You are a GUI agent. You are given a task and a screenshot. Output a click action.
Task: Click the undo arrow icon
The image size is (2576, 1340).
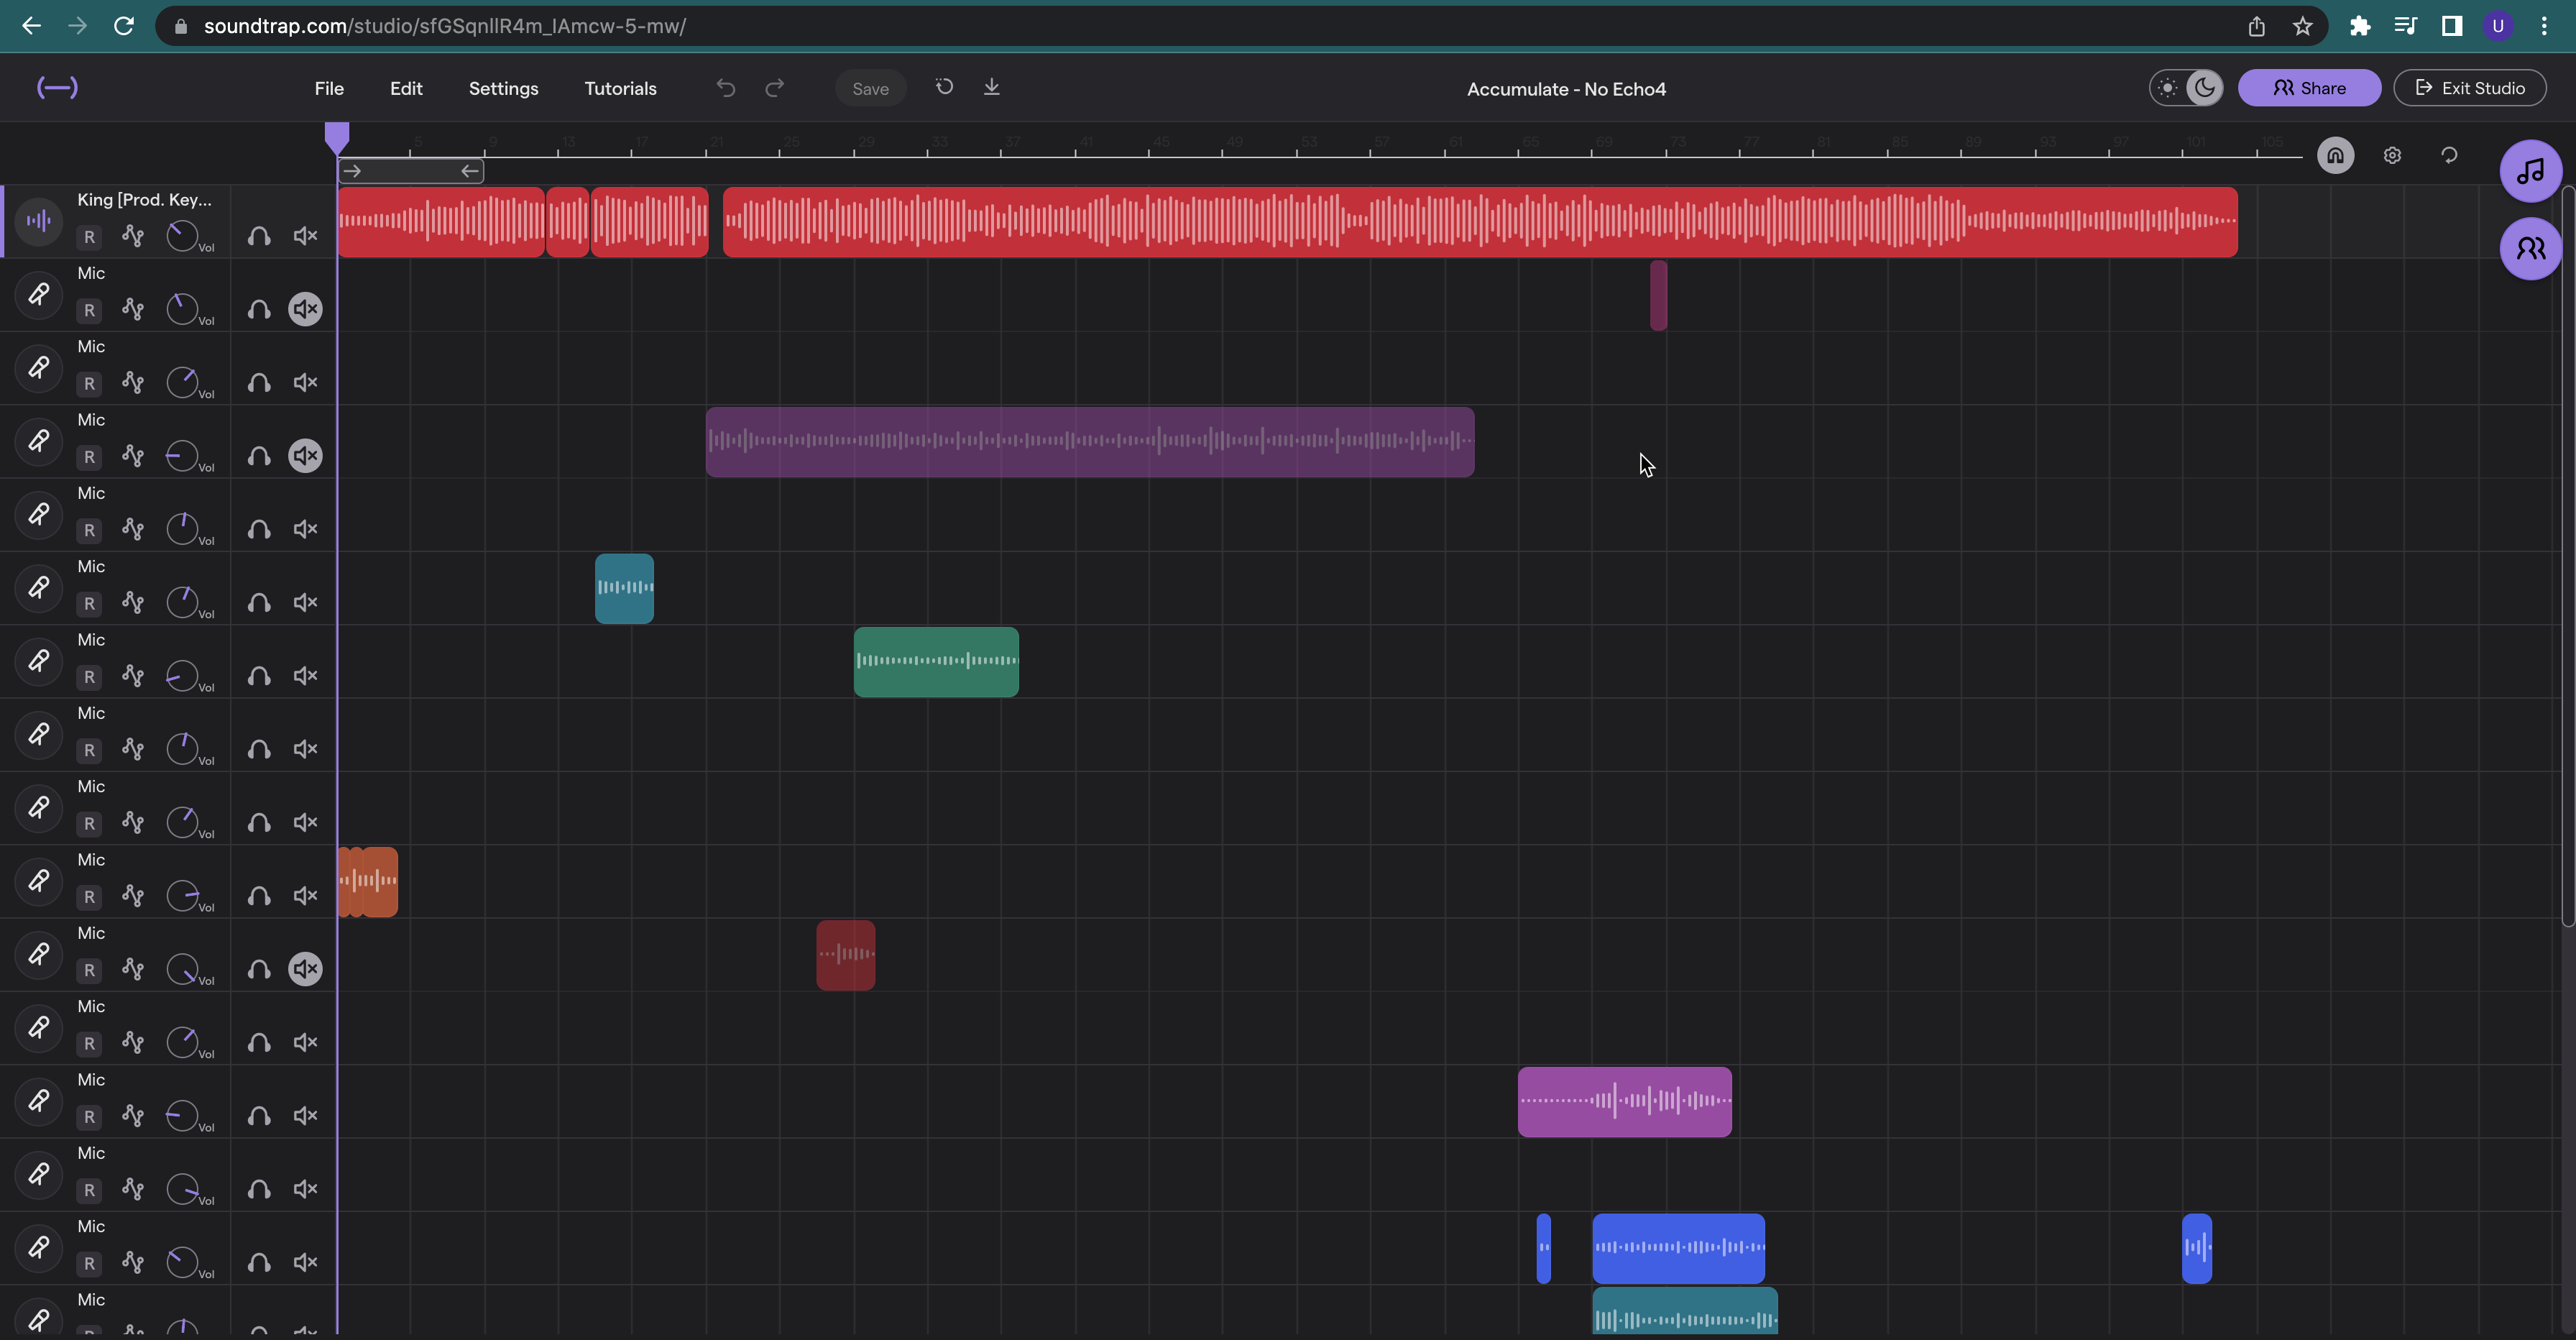[726, 88]
